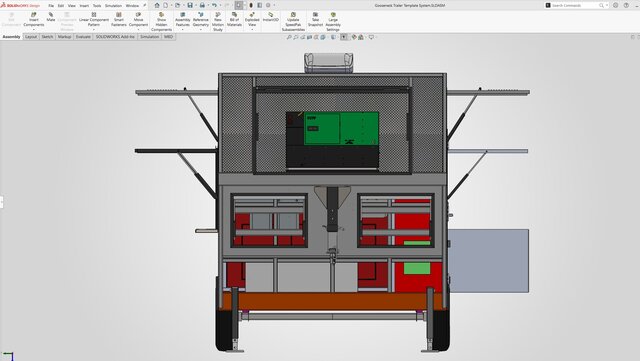The width and height of the screenshot is (640, 361).
Task: Open Reference Geometry tool
Action: coord(200,19)
